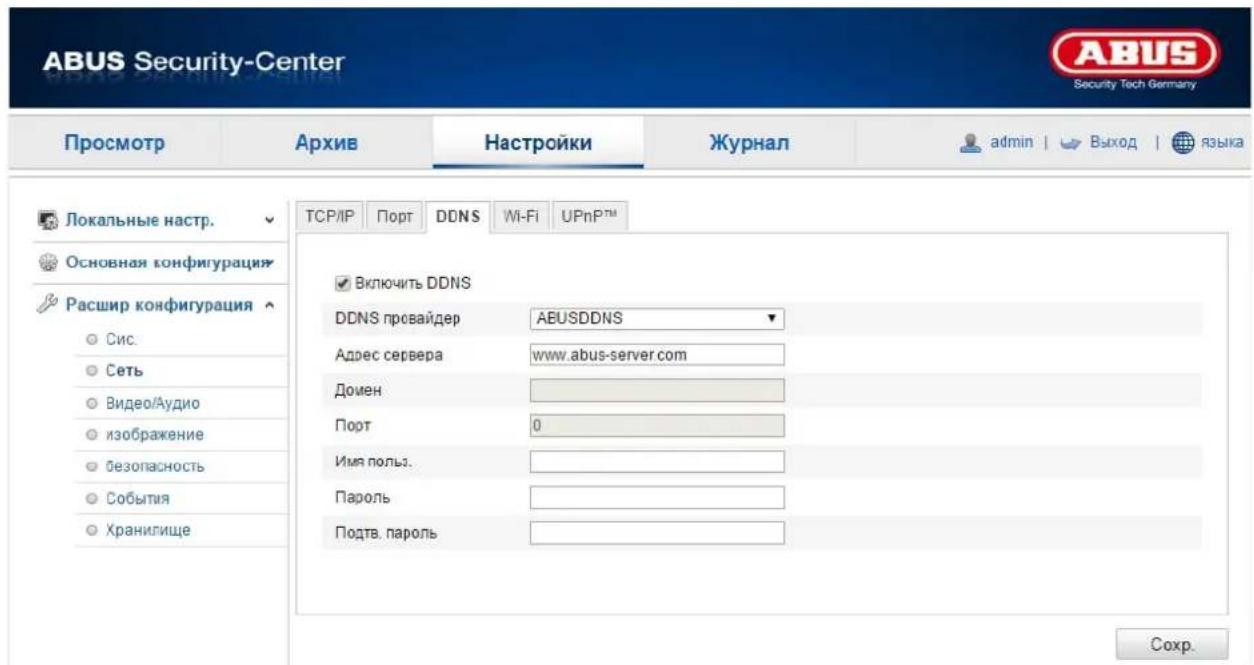Click the Имя польз. input field
1254x665 pixels.
[656, 461]
